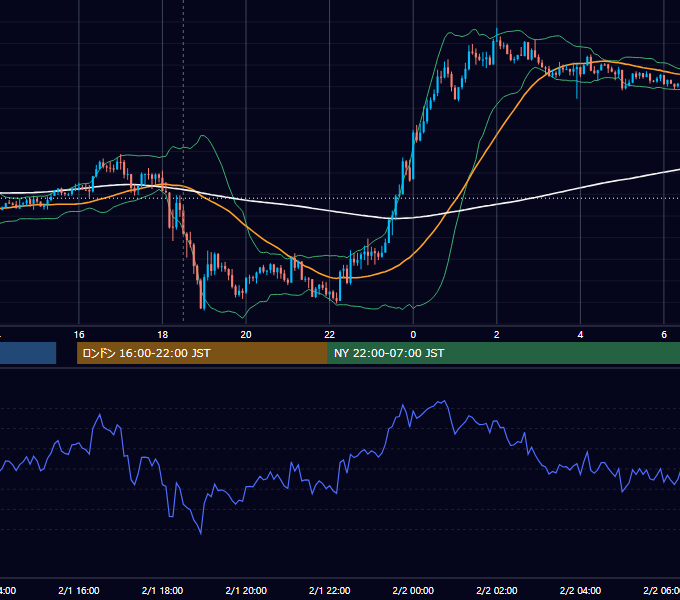Click the 4 hour label on price chart

580,335
